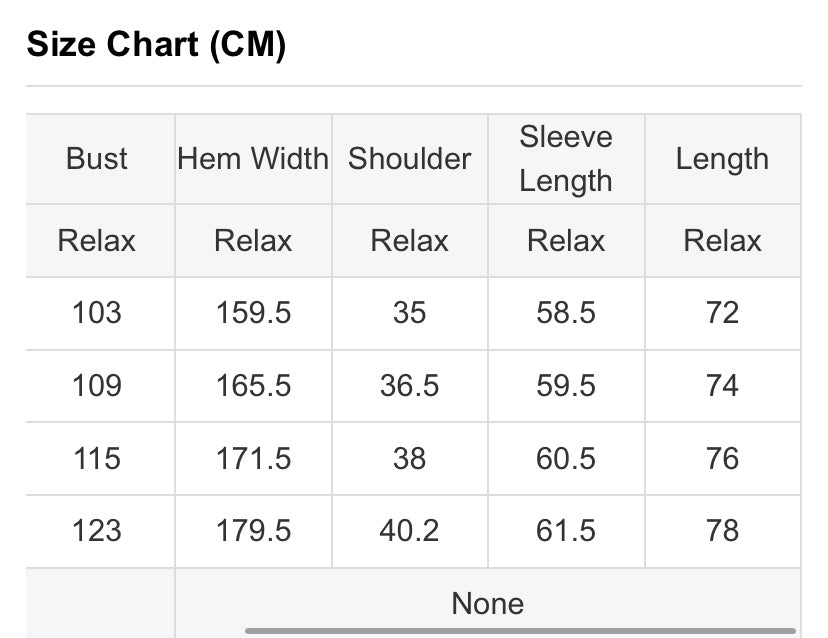
Task: Click the Sleeve Length column header
Action: 566,159
